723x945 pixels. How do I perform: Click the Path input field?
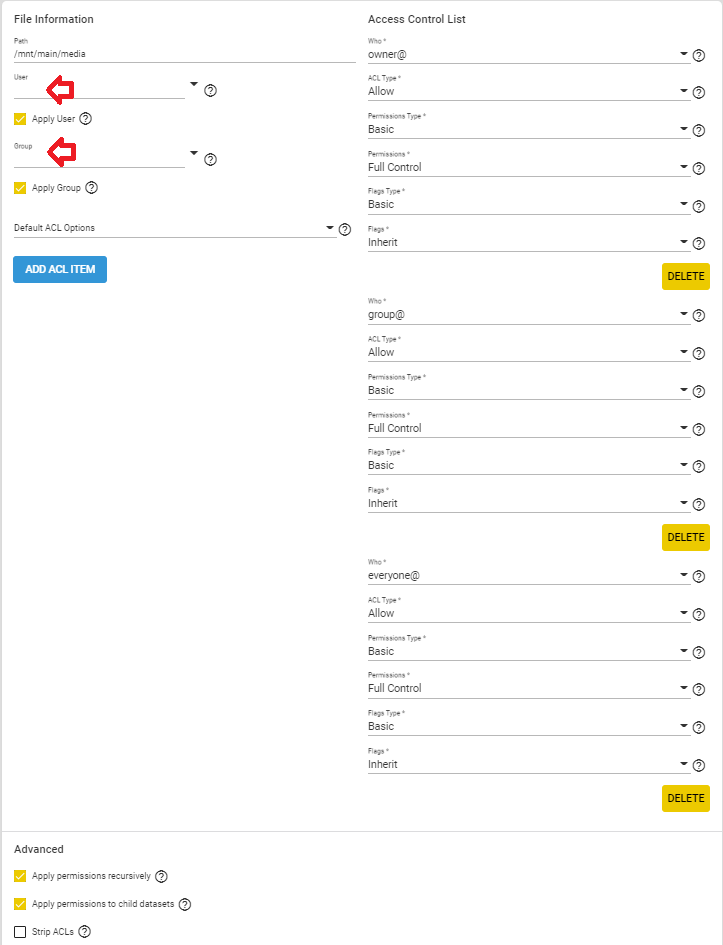(x=185, y=55)
